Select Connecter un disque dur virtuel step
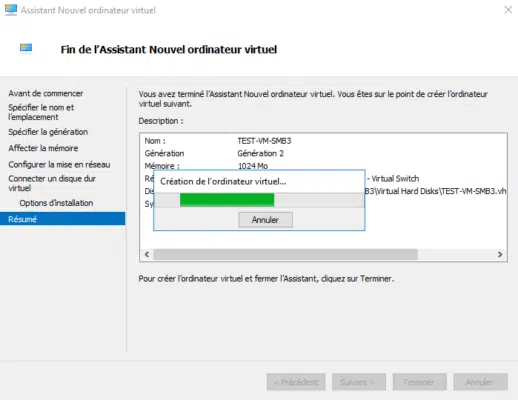The width and height of the screenshot is (518, 400). click(52, 183)
